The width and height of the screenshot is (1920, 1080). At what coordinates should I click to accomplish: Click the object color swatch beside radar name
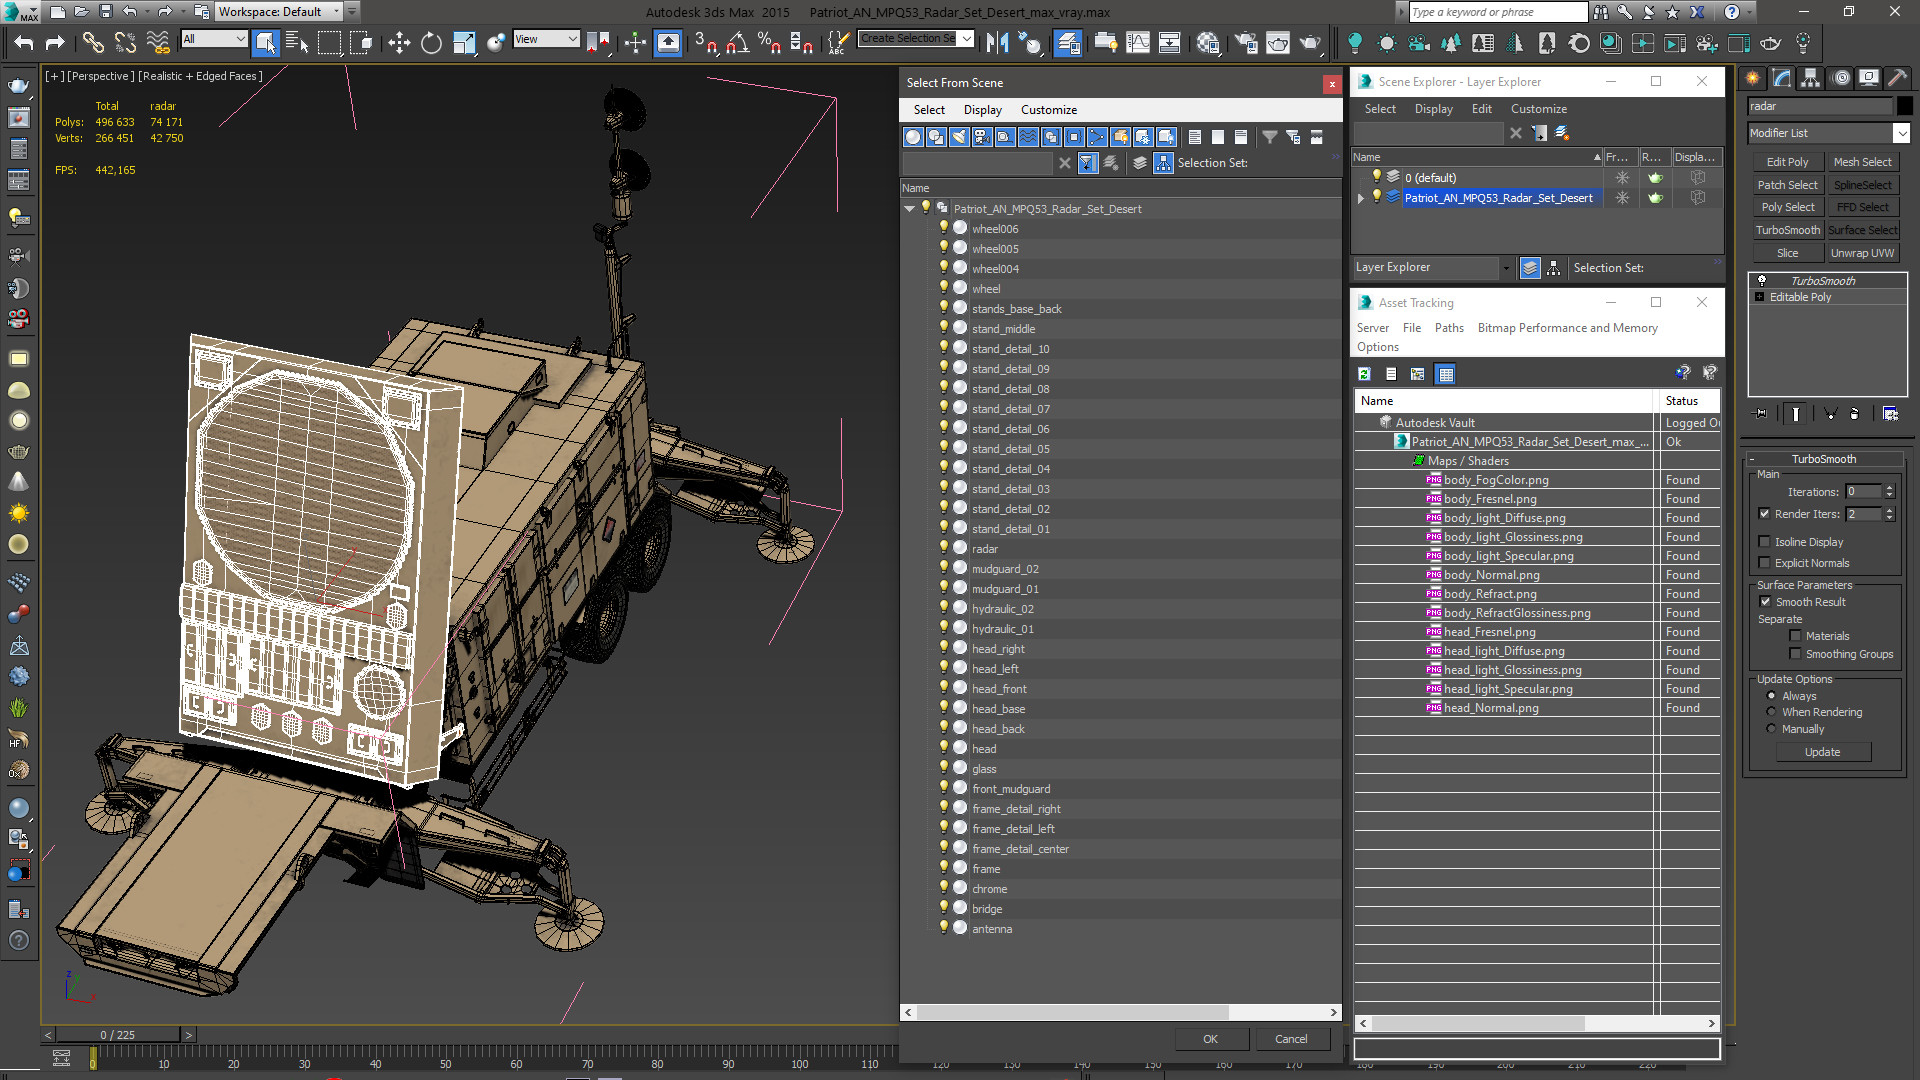1904,106
